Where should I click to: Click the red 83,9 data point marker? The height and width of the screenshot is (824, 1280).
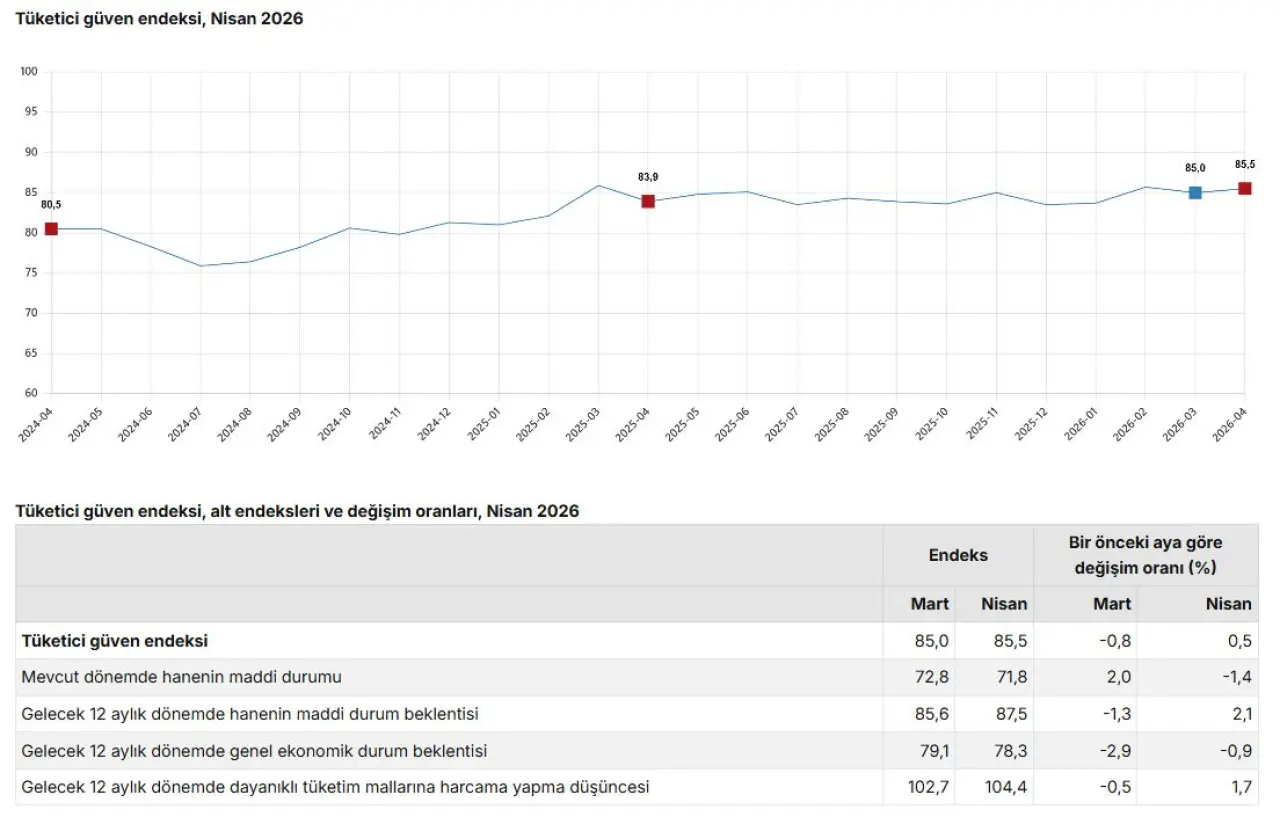click(648, 201)
